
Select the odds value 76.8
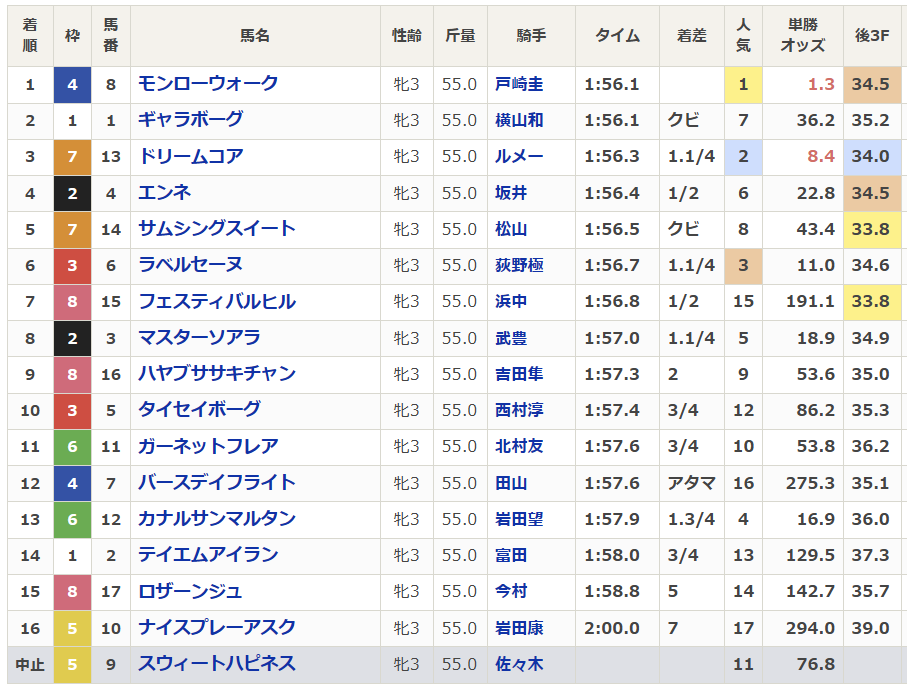coord(816,664)
